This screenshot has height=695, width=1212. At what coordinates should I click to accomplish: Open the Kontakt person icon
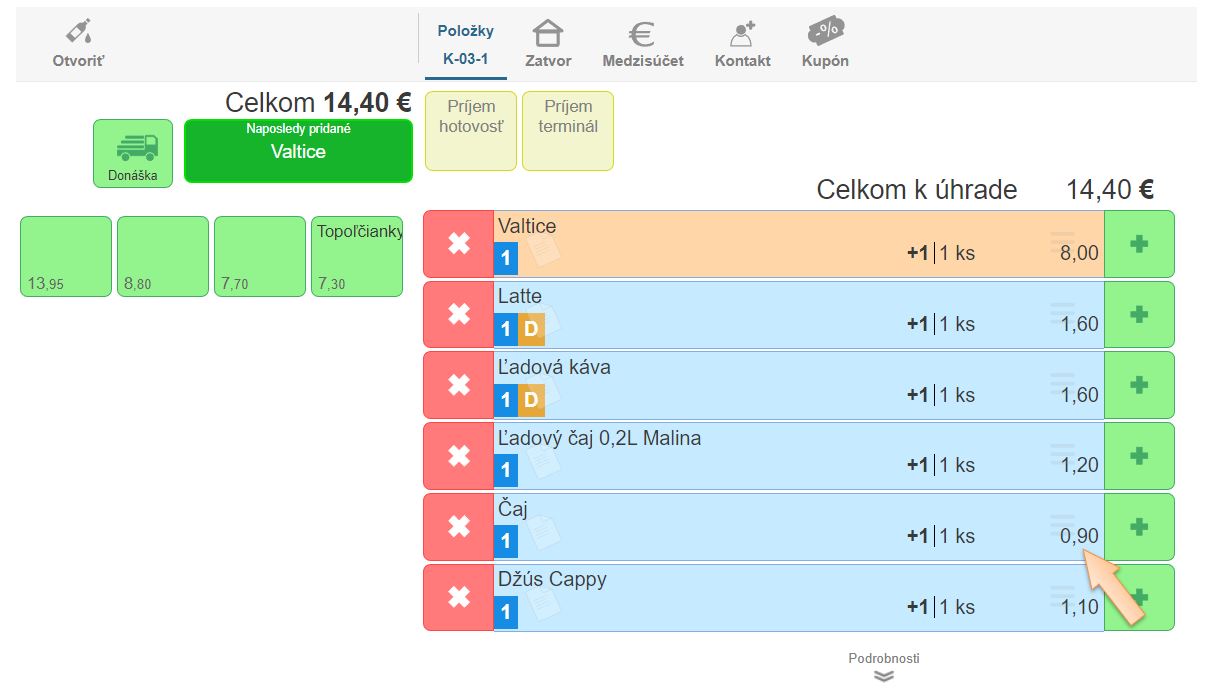(x=742, y=35)
